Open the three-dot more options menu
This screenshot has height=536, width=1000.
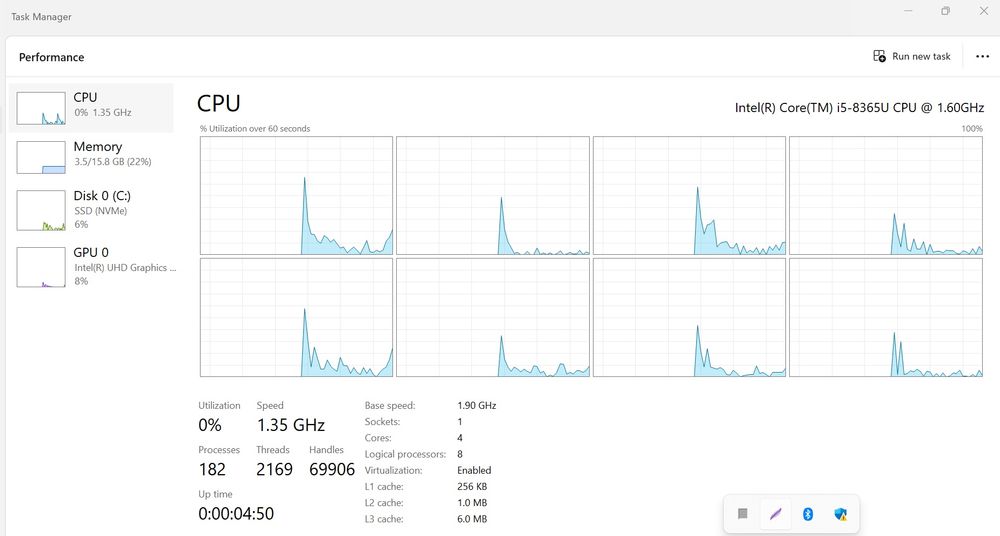(982, 56)
